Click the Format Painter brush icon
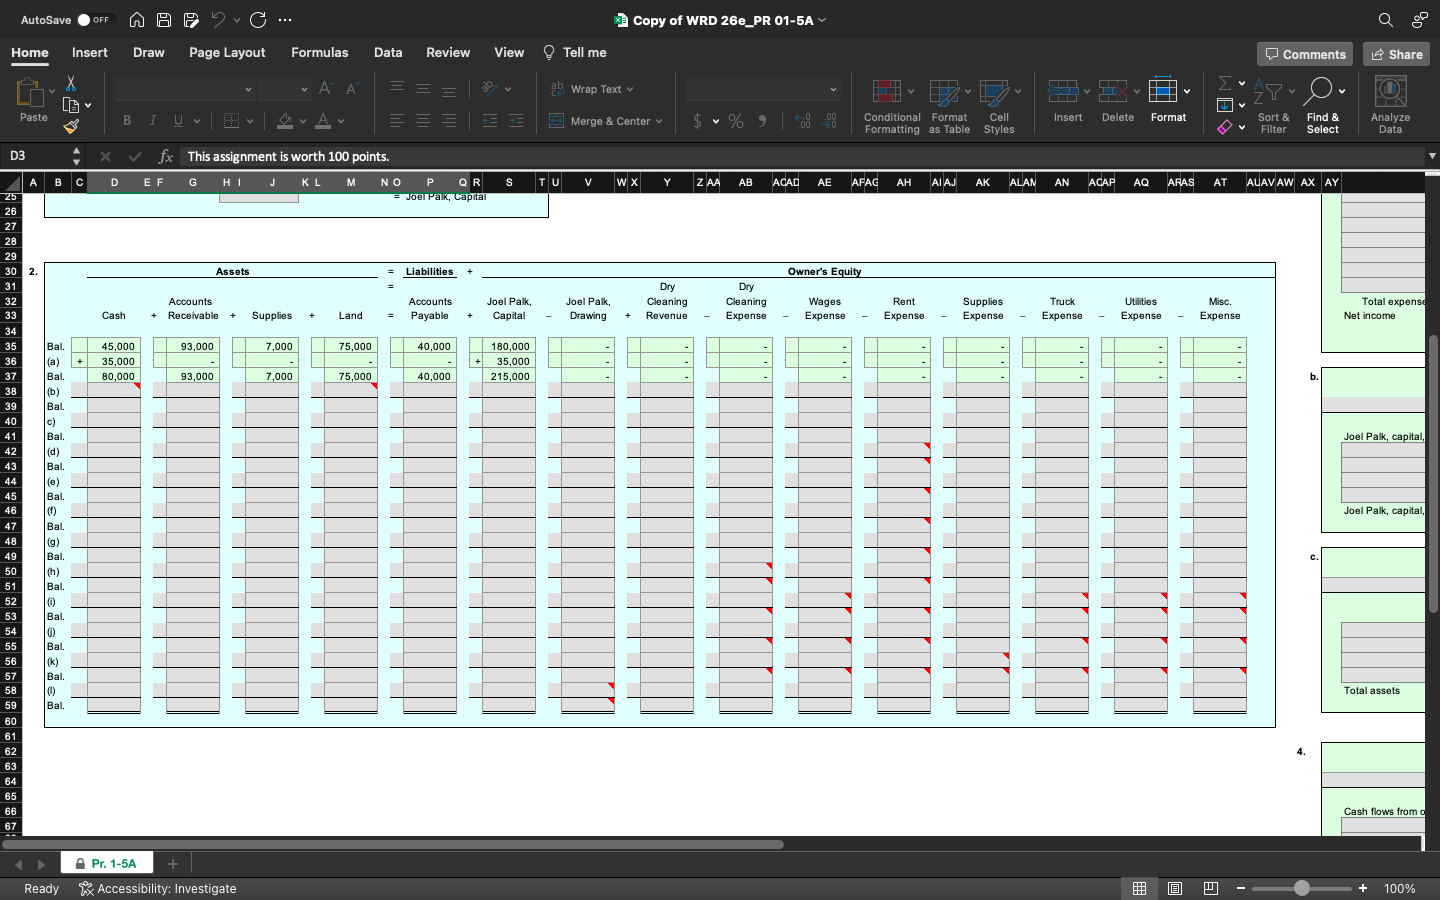Image resolution: width=1440 pixels, height=900 pixels. click(x=71, y=127)
